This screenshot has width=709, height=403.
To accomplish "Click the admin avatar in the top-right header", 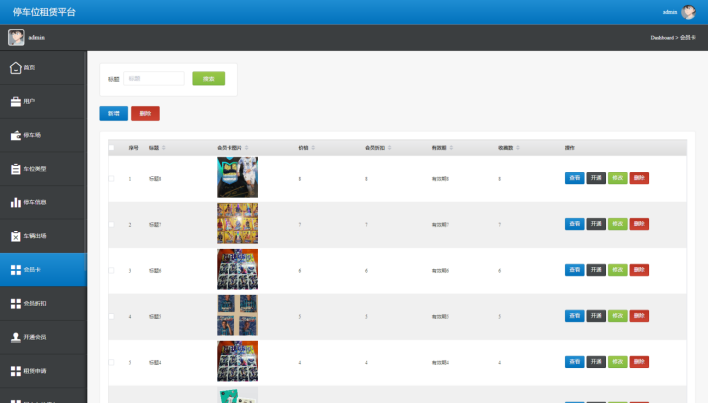I will [688, 12].
